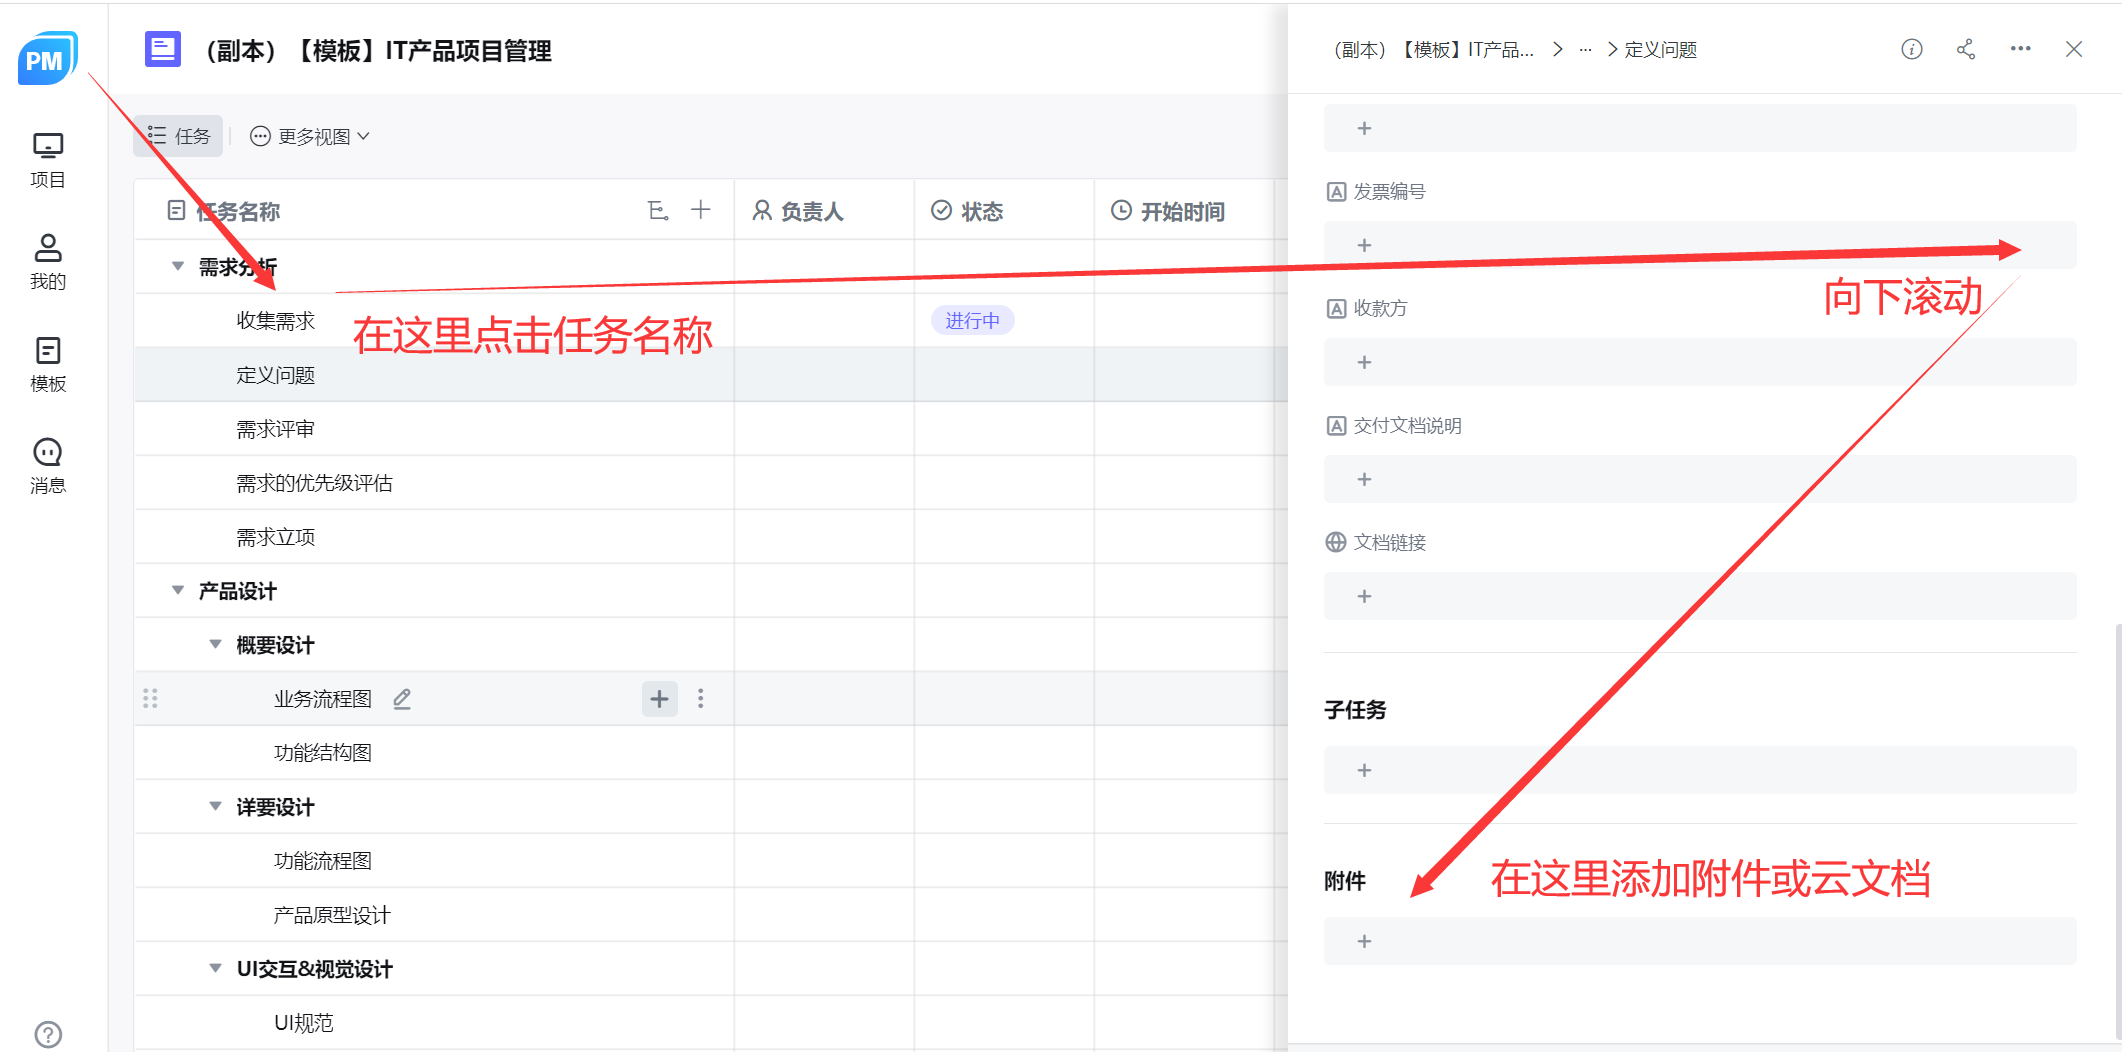Open the 更多视图 dropdown
2122x1052 pixels.
tap(310, 136)
